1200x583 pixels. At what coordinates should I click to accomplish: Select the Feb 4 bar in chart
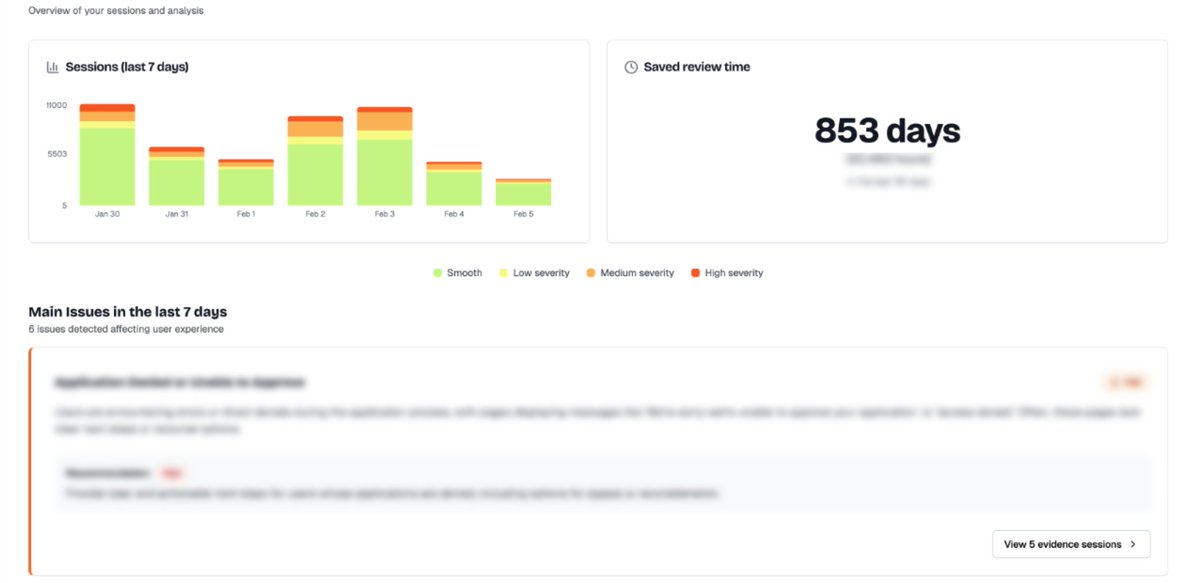(x=454, y=183)
